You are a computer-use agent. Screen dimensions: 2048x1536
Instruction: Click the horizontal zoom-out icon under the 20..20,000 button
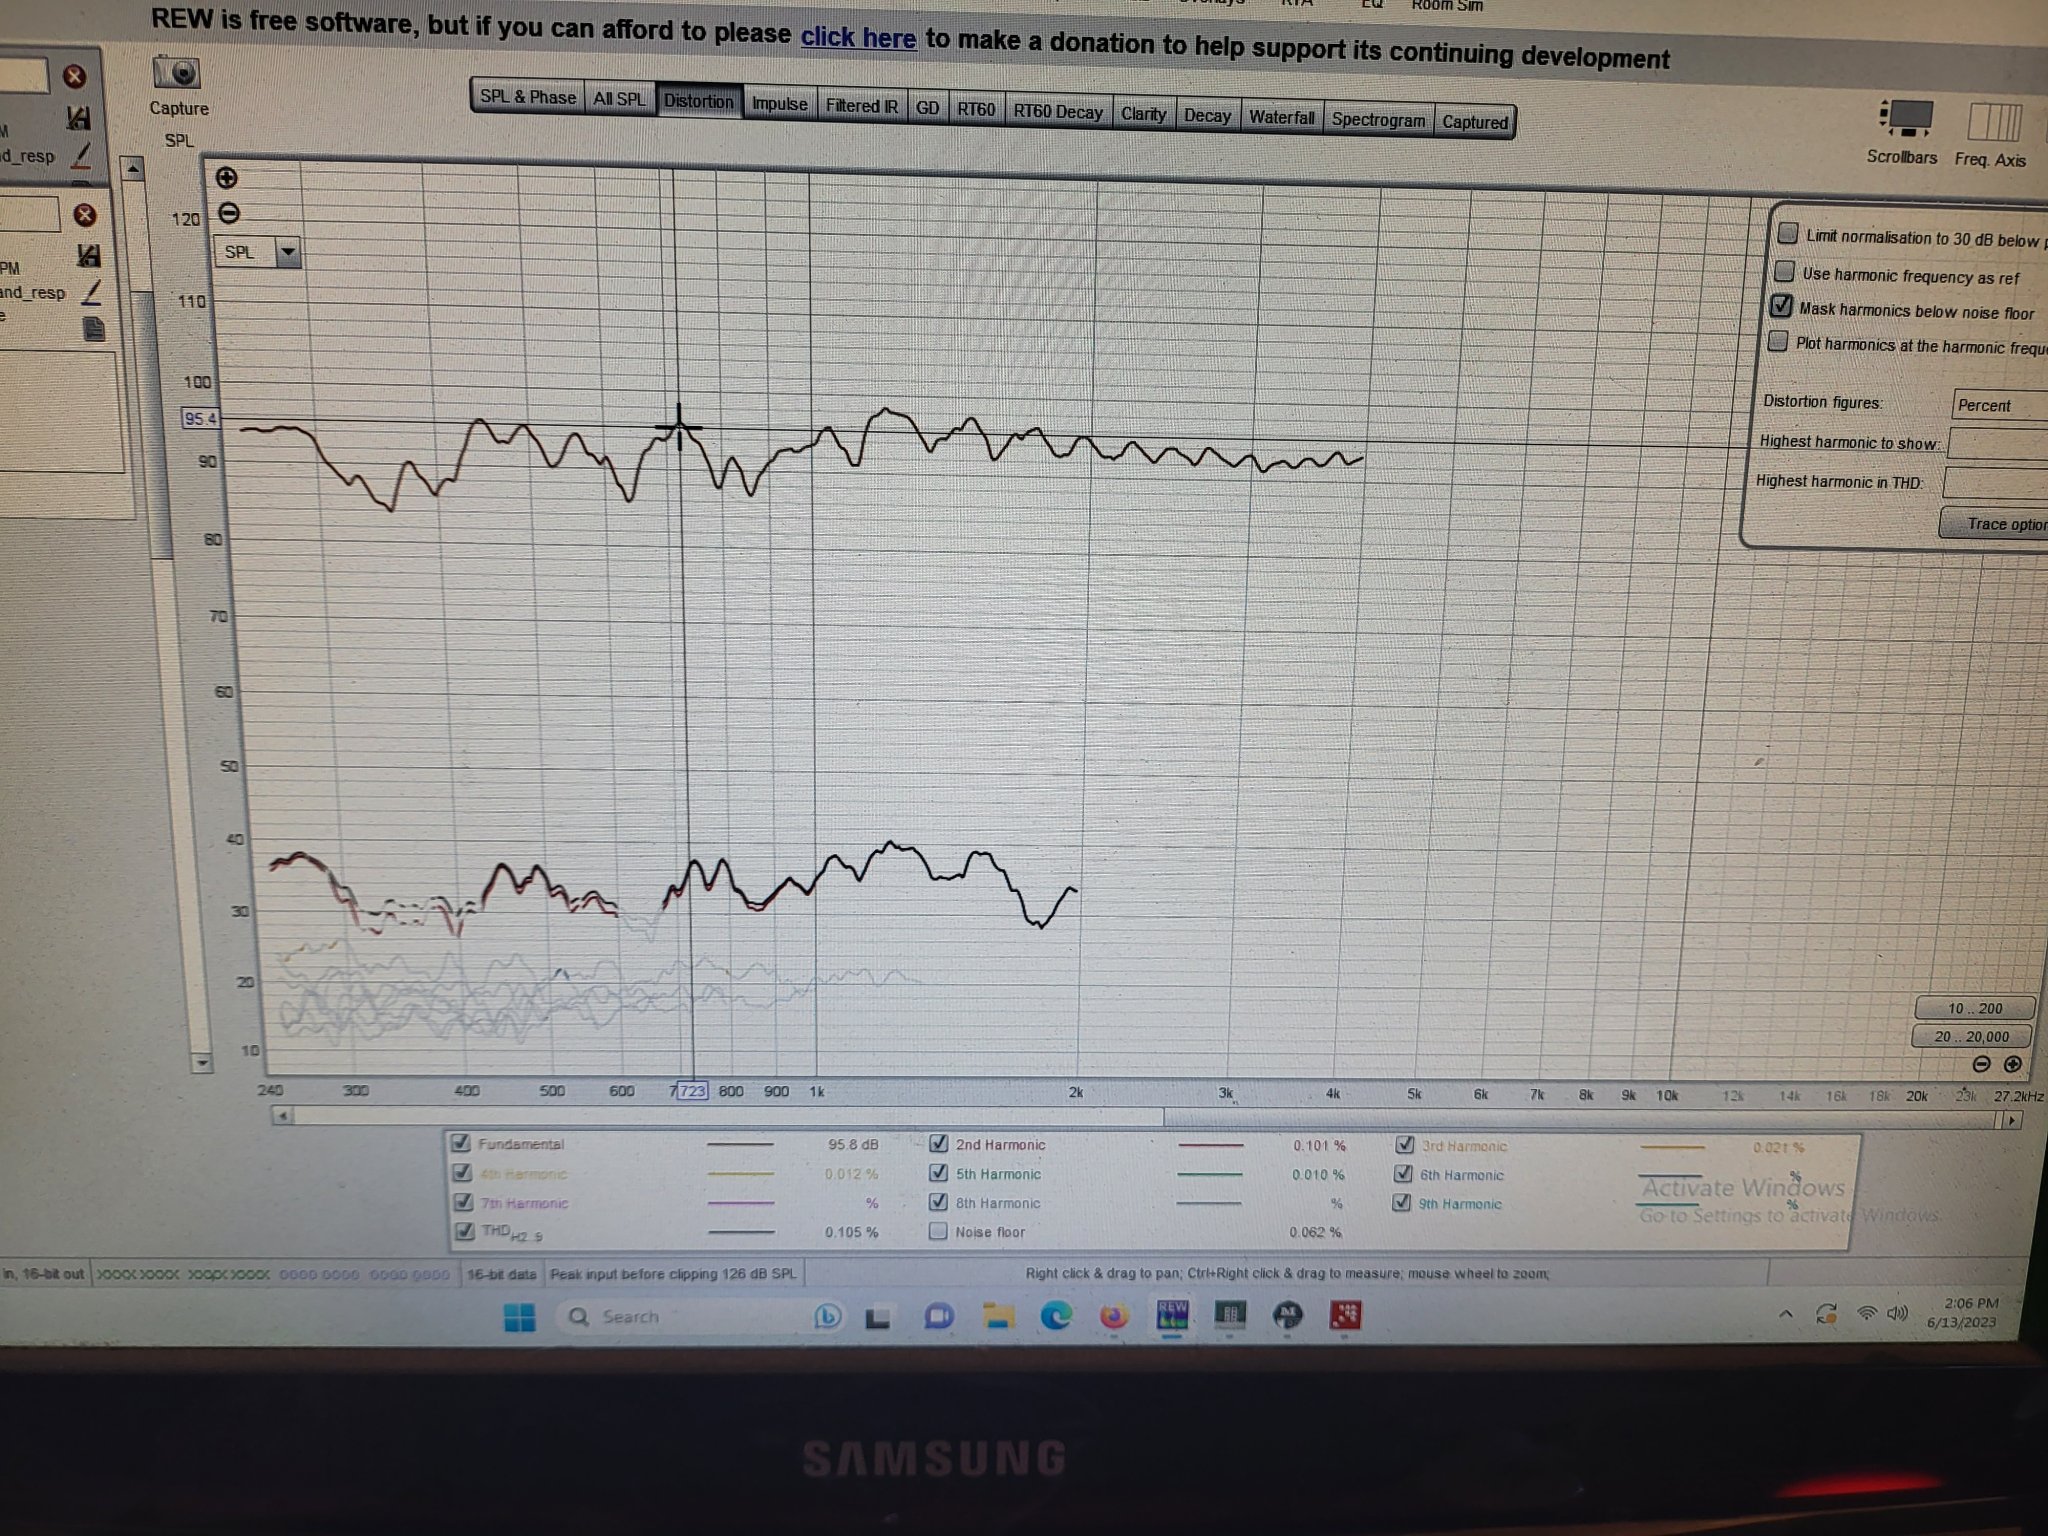[1981, 1064]
